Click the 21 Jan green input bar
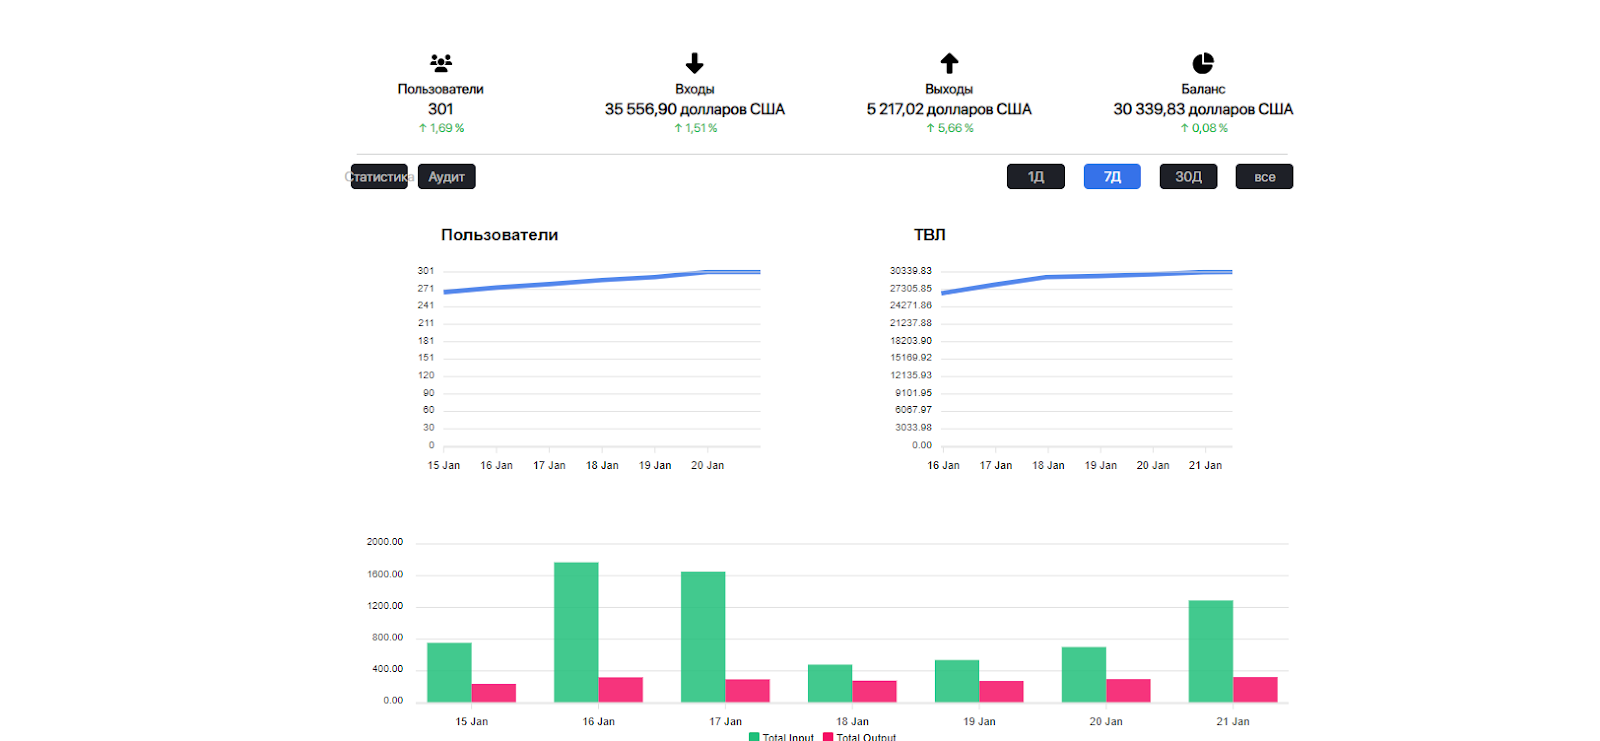 1210,651
